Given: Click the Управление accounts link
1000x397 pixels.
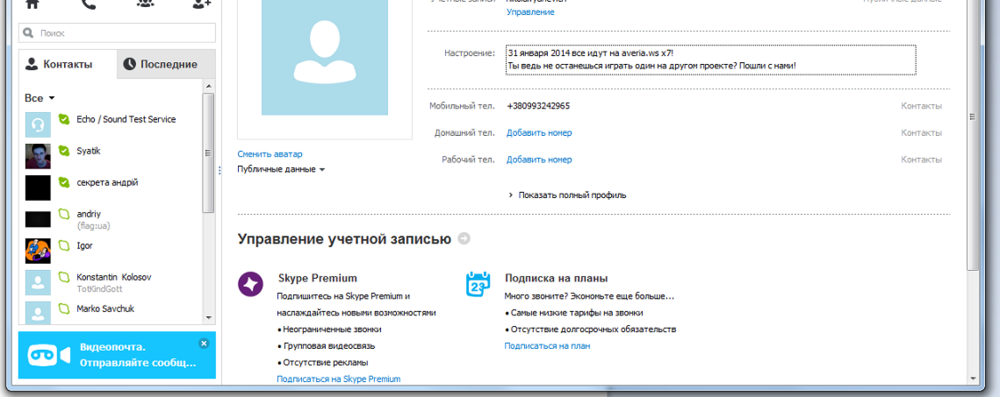Looking at the screenshot, I should pos(531,12).
